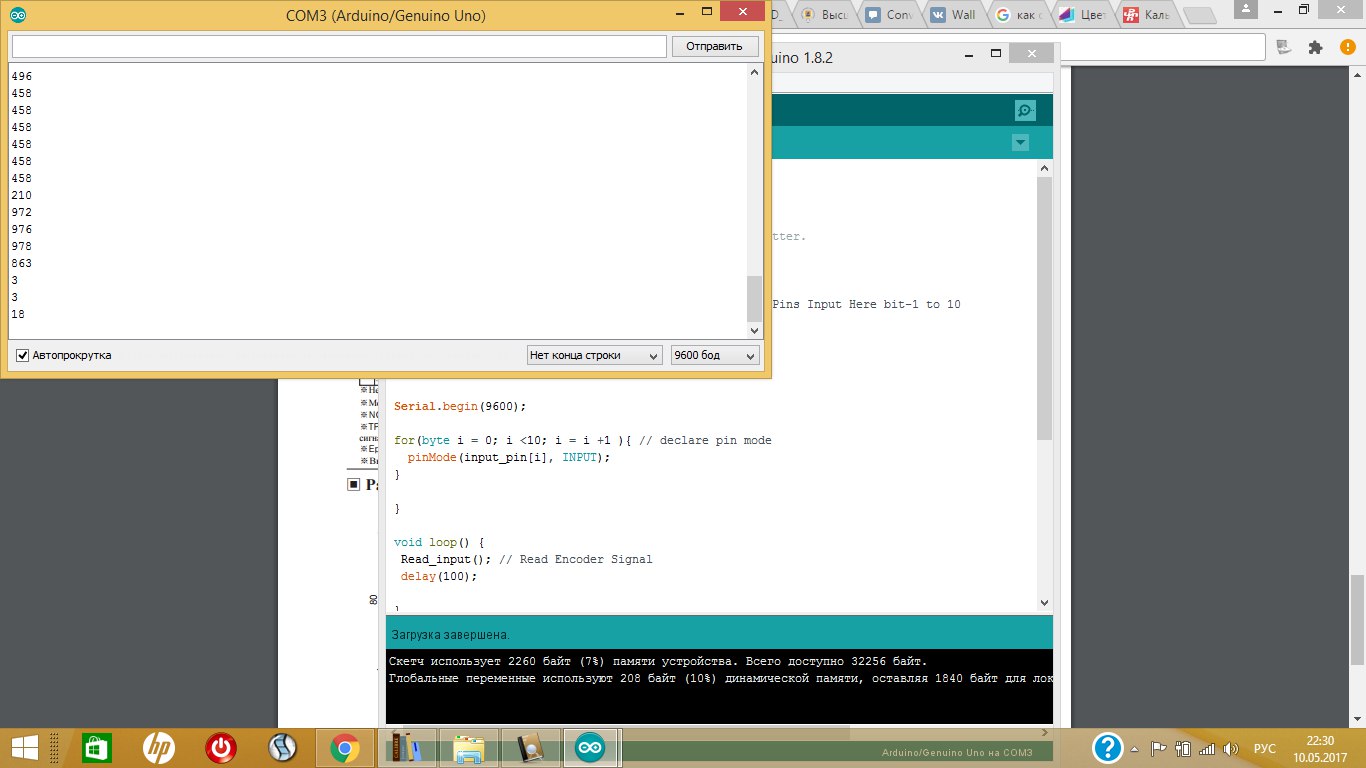Click the Arduino logo in COM3 title bar
Screen dimensions: 1366x768
pyautogui.click(x=19, y=15)
